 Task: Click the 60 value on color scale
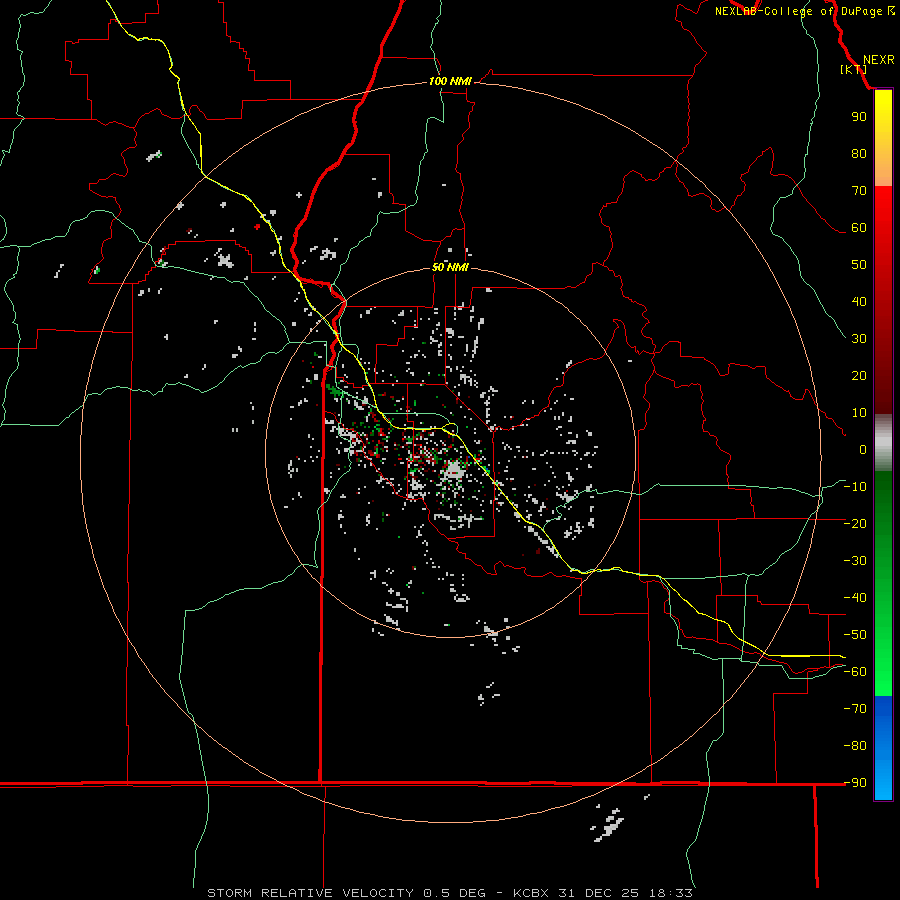pyautogui.click(x=859, y=227)
